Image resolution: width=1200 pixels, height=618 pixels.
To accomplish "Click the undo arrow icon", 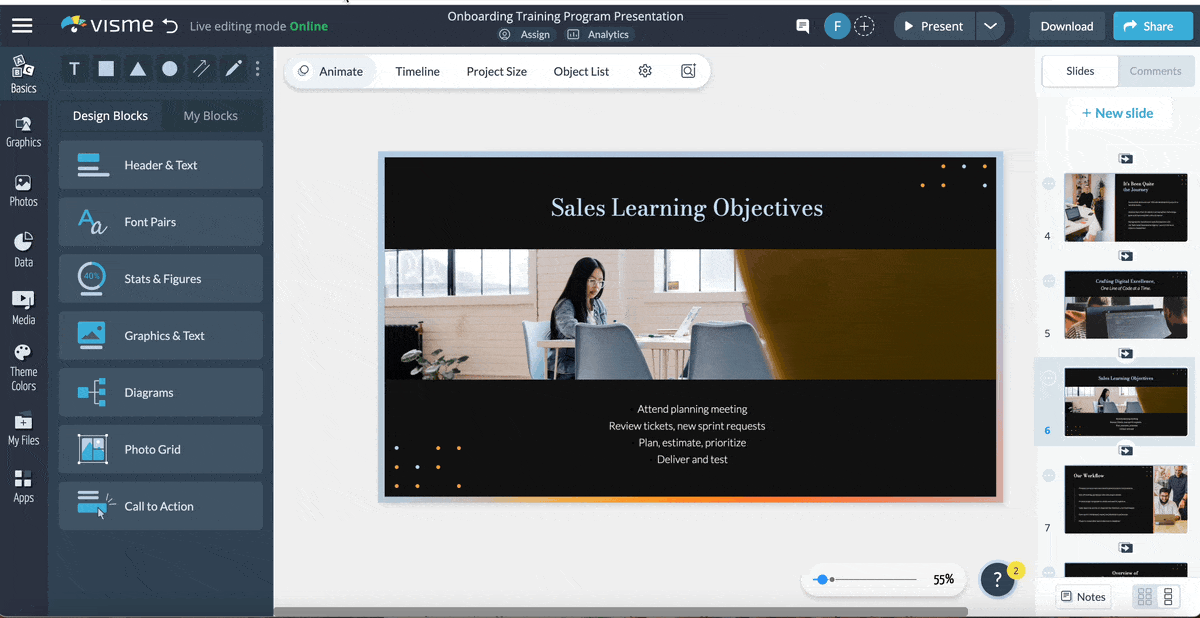I will tap(170, 26).
